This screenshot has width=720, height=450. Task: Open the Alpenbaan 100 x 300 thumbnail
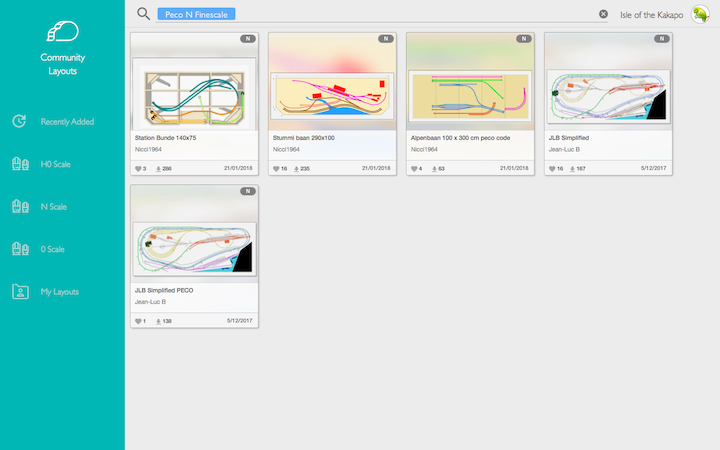click(x=469, y=92)
